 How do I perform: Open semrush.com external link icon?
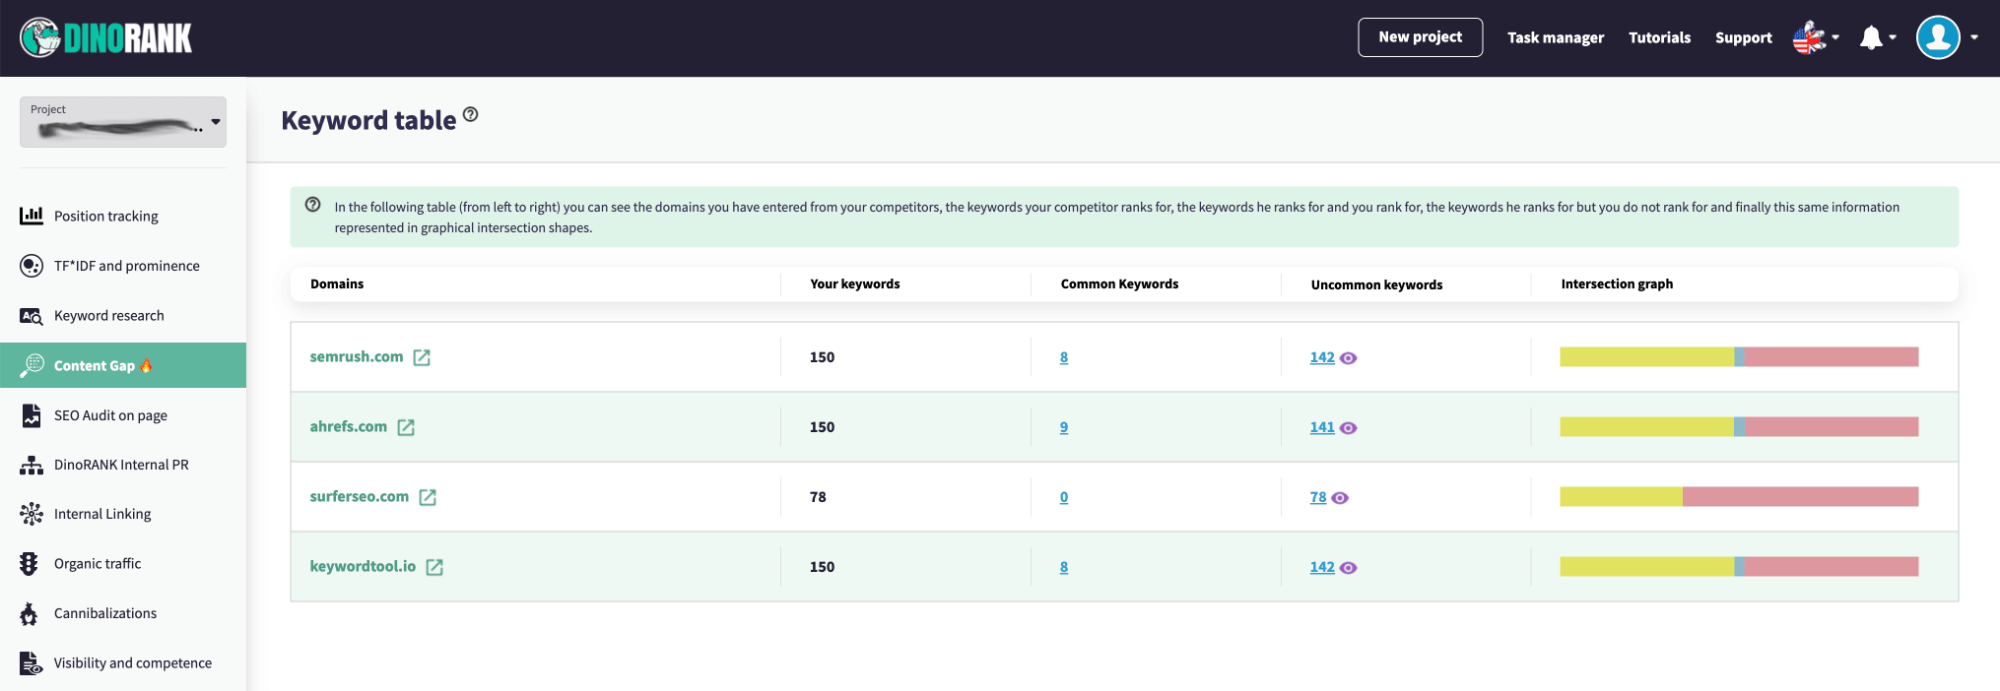tap(422, 357)
